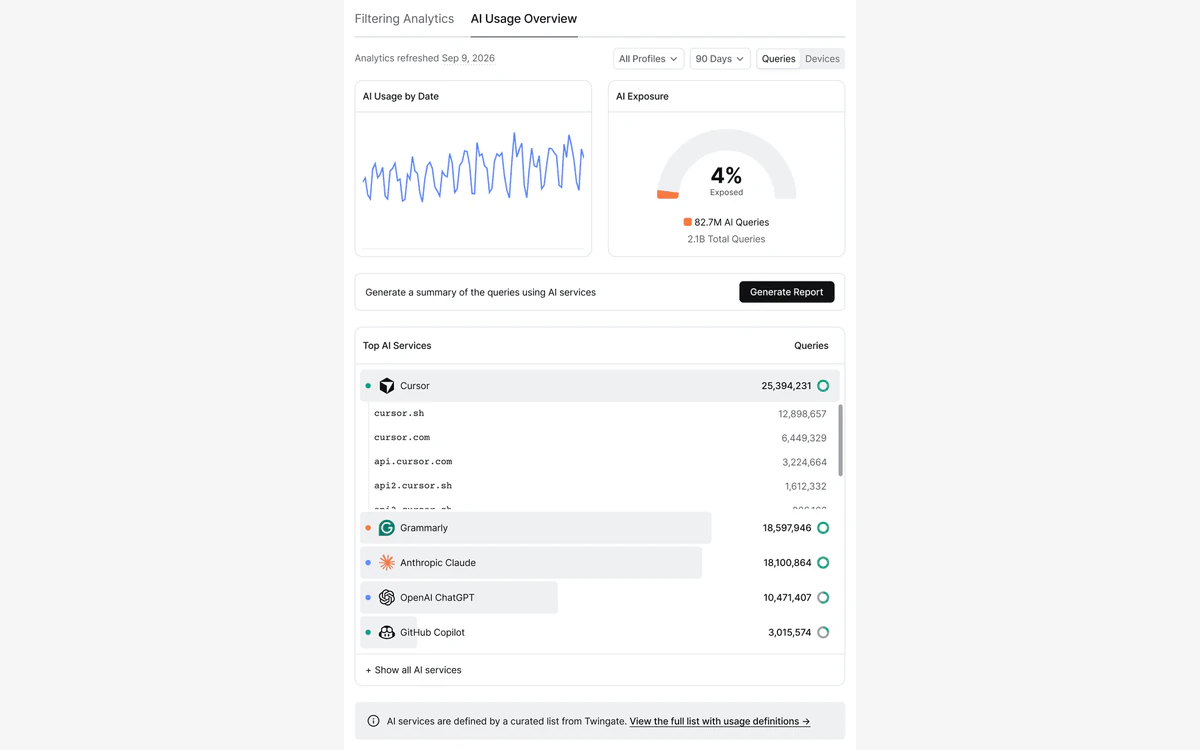
Task: Click the 12,898,657 query count
Action: click(802, 414)
